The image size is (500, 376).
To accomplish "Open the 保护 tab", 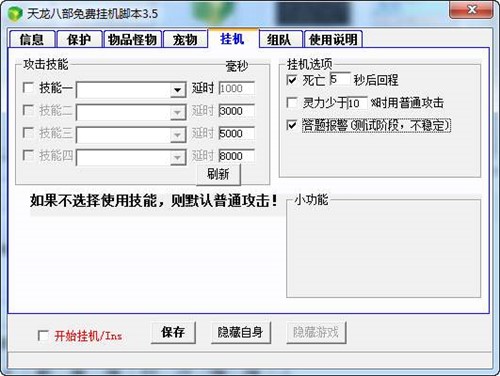I will 79,40.
